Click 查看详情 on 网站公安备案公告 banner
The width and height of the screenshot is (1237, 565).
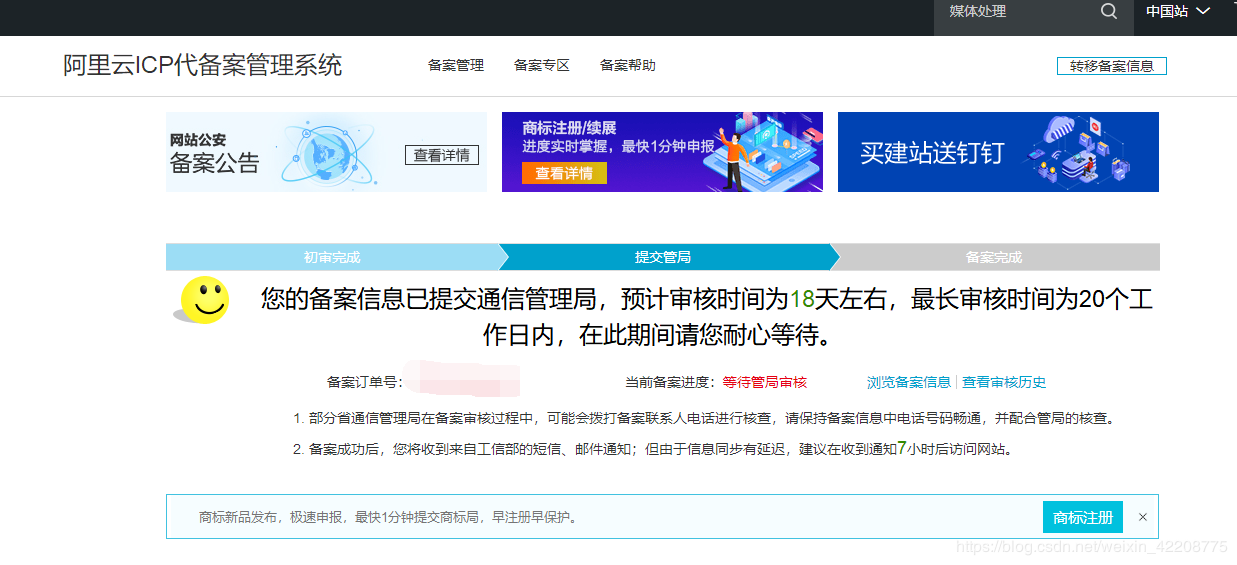coord(442,155)
